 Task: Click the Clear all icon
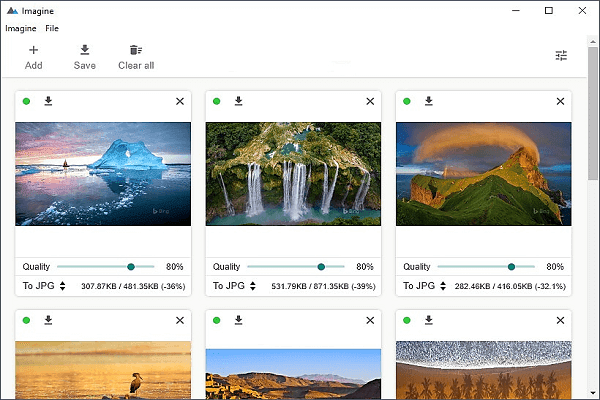tap(136, 50)
